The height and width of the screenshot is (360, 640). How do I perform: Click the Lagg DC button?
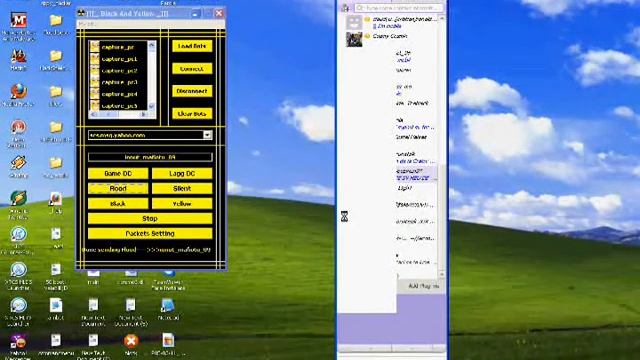pyautogui.click(x=182, y=173)
